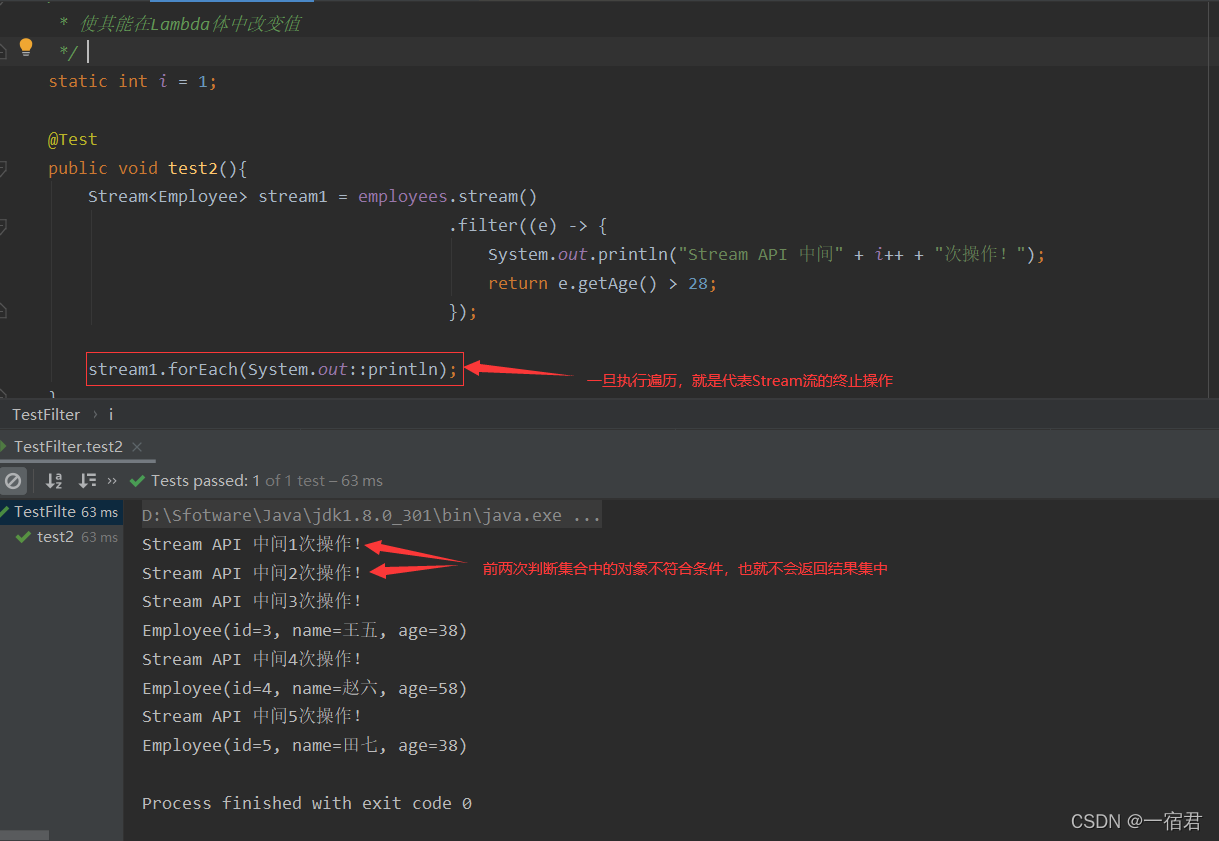This screenshot has width=1219, height=841.
Task: Expand the hidden test toolbar actions chevron
Action: [112, 481]
